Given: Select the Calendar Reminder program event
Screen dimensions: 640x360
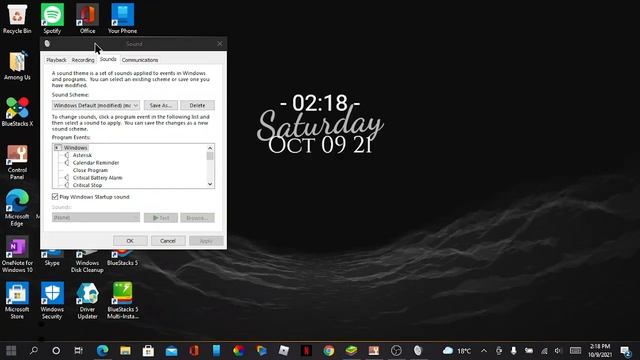Looking at the screenshot, I should 96,163.
